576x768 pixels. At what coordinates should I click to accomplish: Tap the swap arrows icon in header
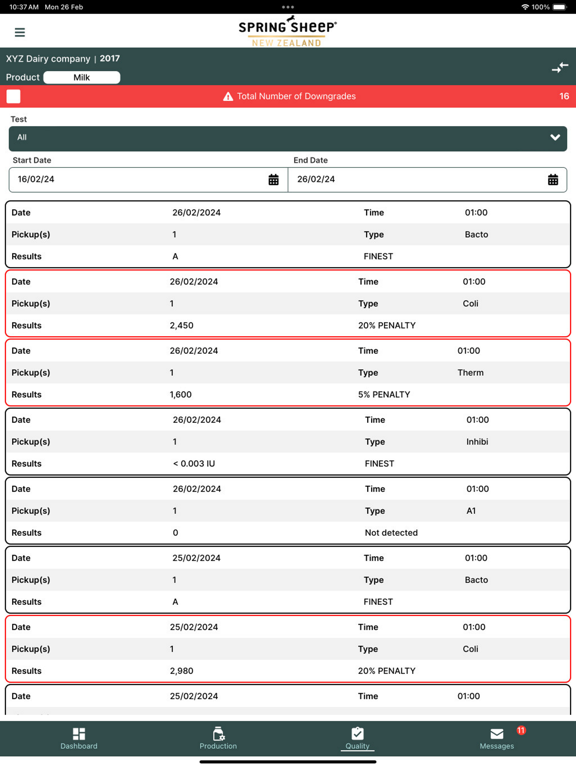[559, 68]
